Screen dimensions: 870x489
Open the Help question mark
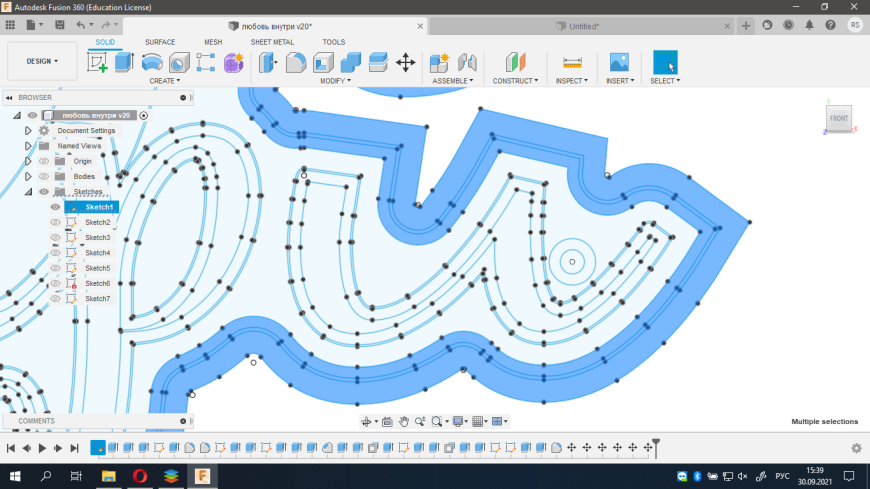[x=830, y=26]
